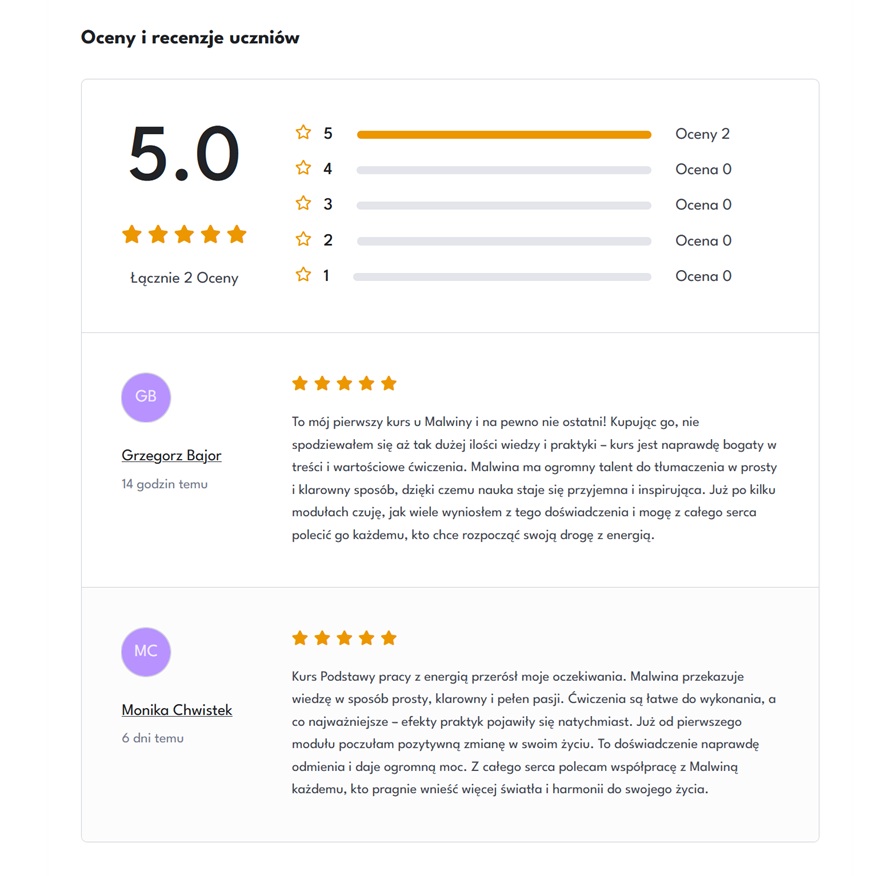Click the middle star under the 5.0 score
Image resolution: width=896 pixels, height=876 pixels.
click(x=184, y=235)
